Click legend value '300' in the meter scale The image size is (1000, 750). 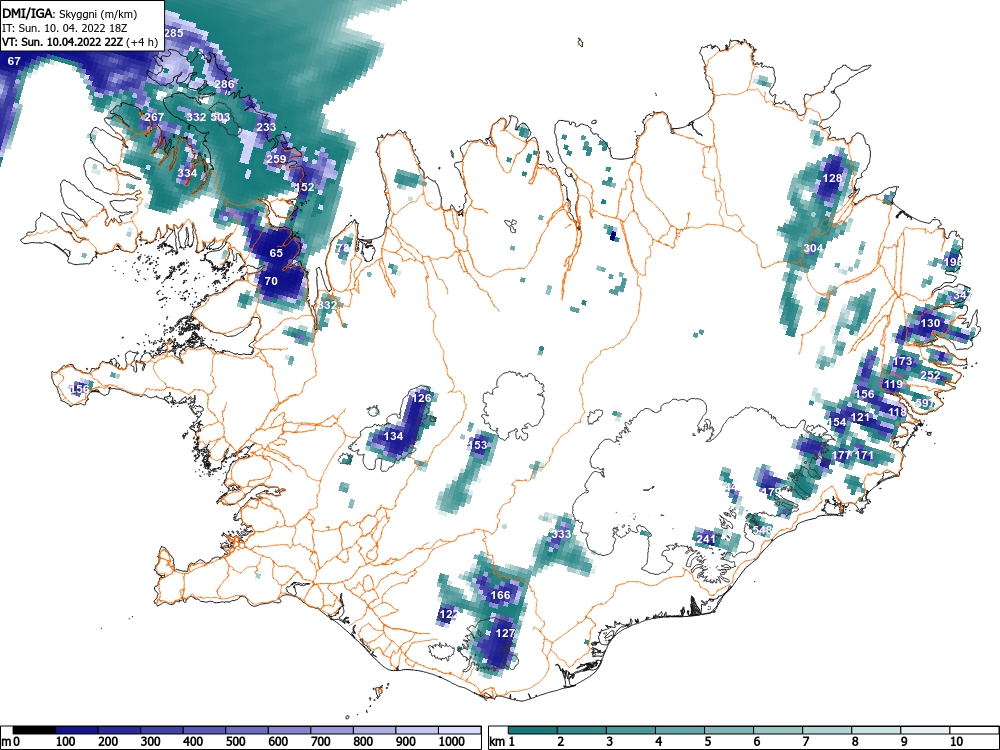[151, 741]
